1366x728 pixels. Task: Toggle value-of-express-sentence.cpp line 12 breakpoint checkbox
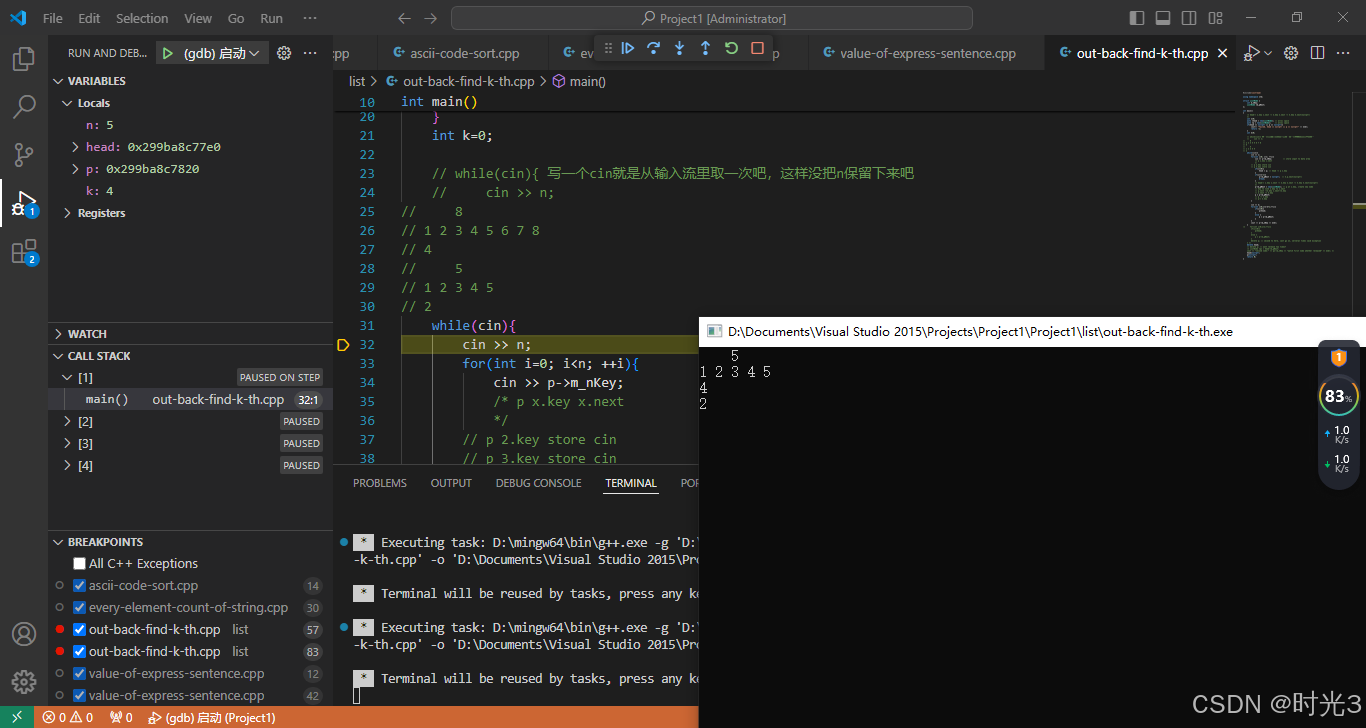coord(79,674)
